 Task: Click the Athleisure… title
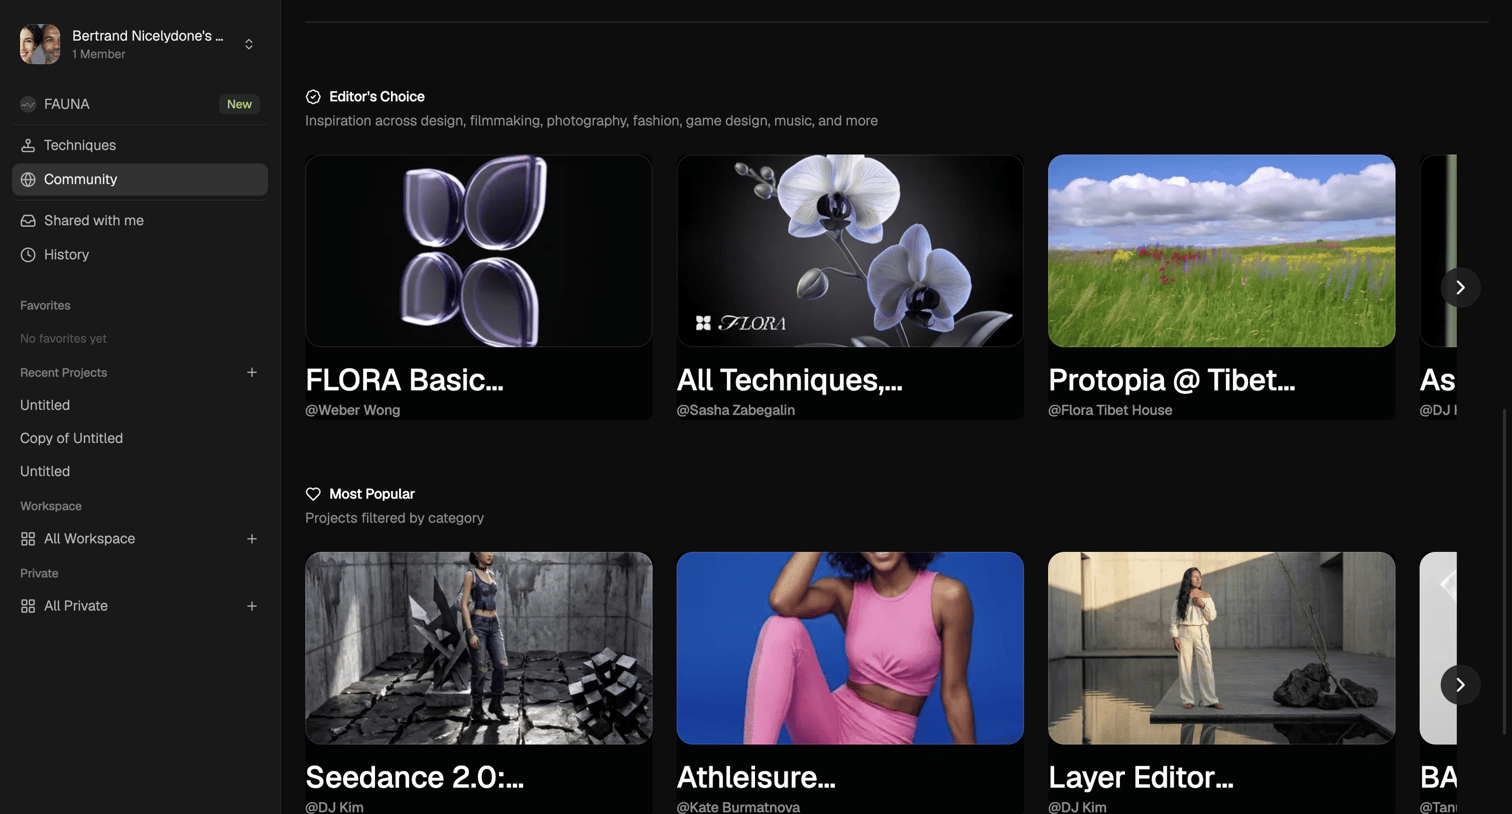756,777
